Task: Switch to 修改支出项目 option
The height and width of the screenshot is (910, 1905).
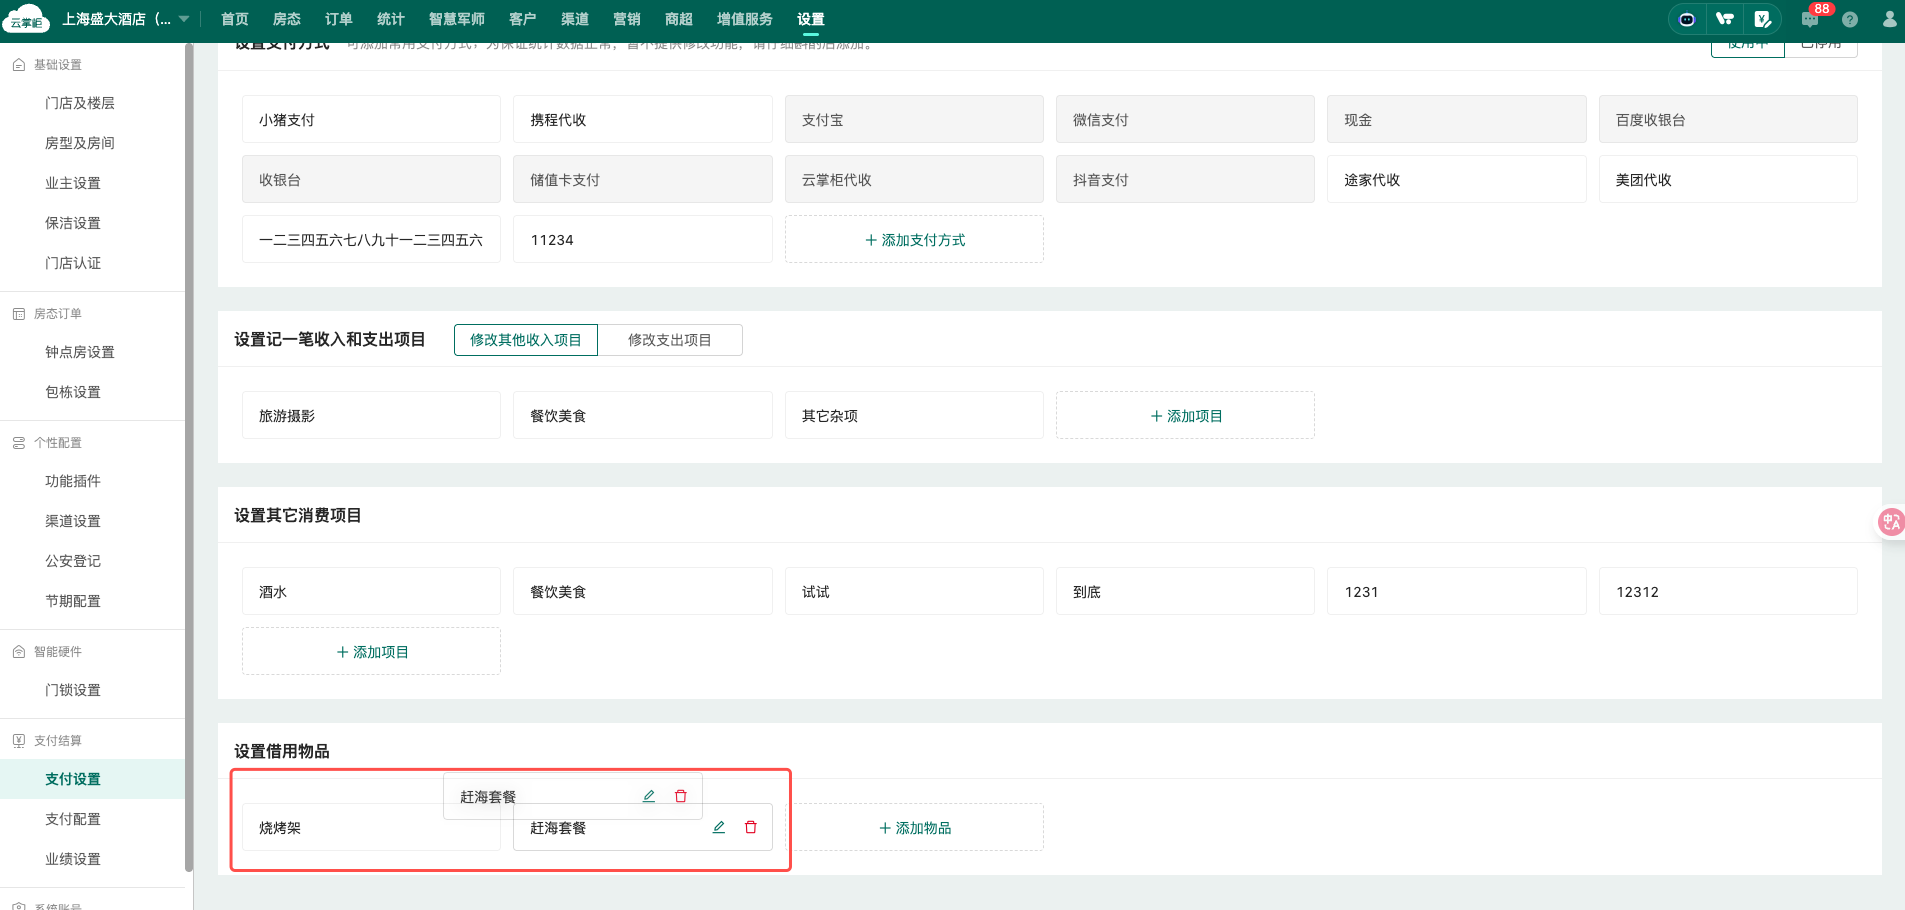Action: 669,340
